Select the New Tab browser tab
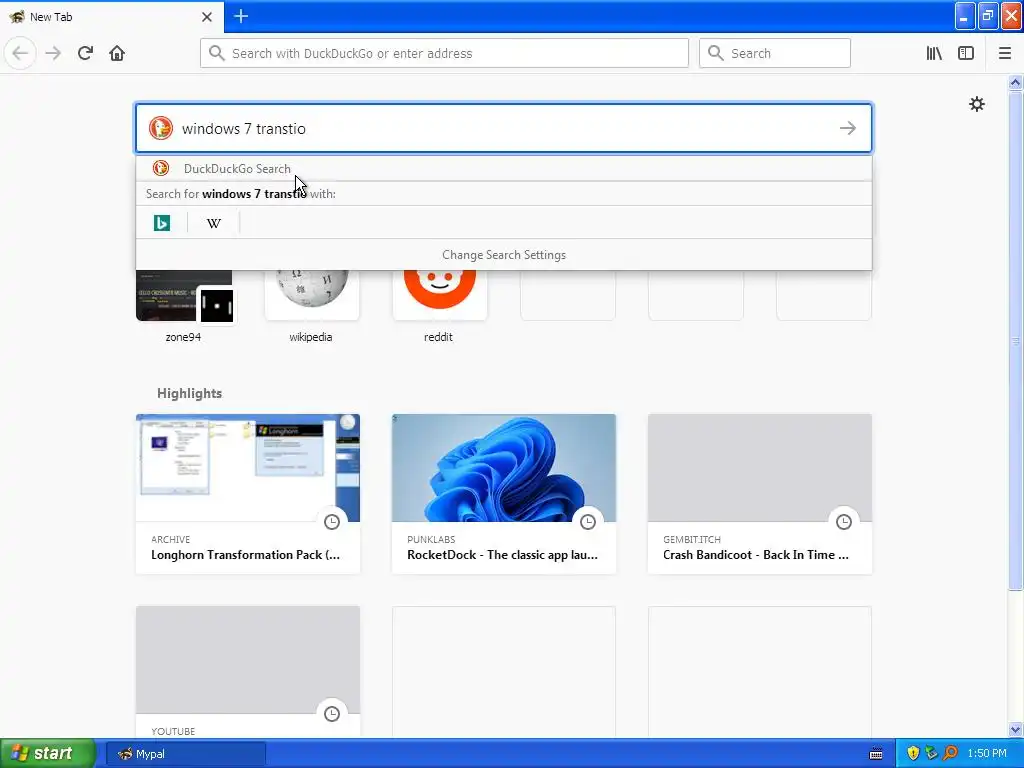 point(111,17)
